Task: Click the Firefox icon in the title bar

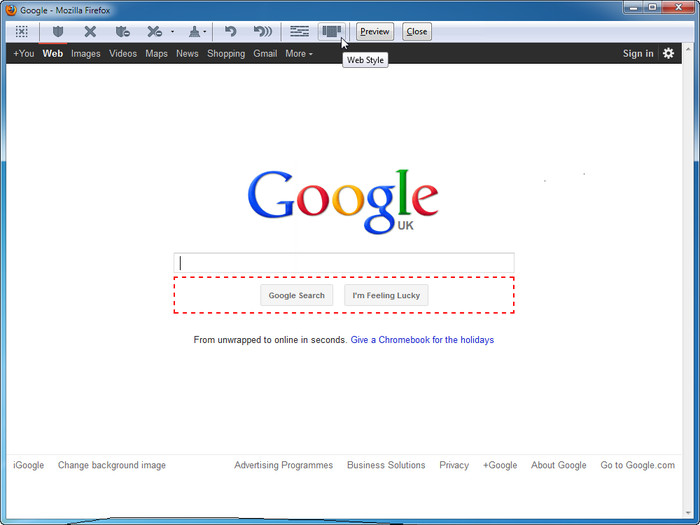Action: pyautogui.click(x=11, y=10)
